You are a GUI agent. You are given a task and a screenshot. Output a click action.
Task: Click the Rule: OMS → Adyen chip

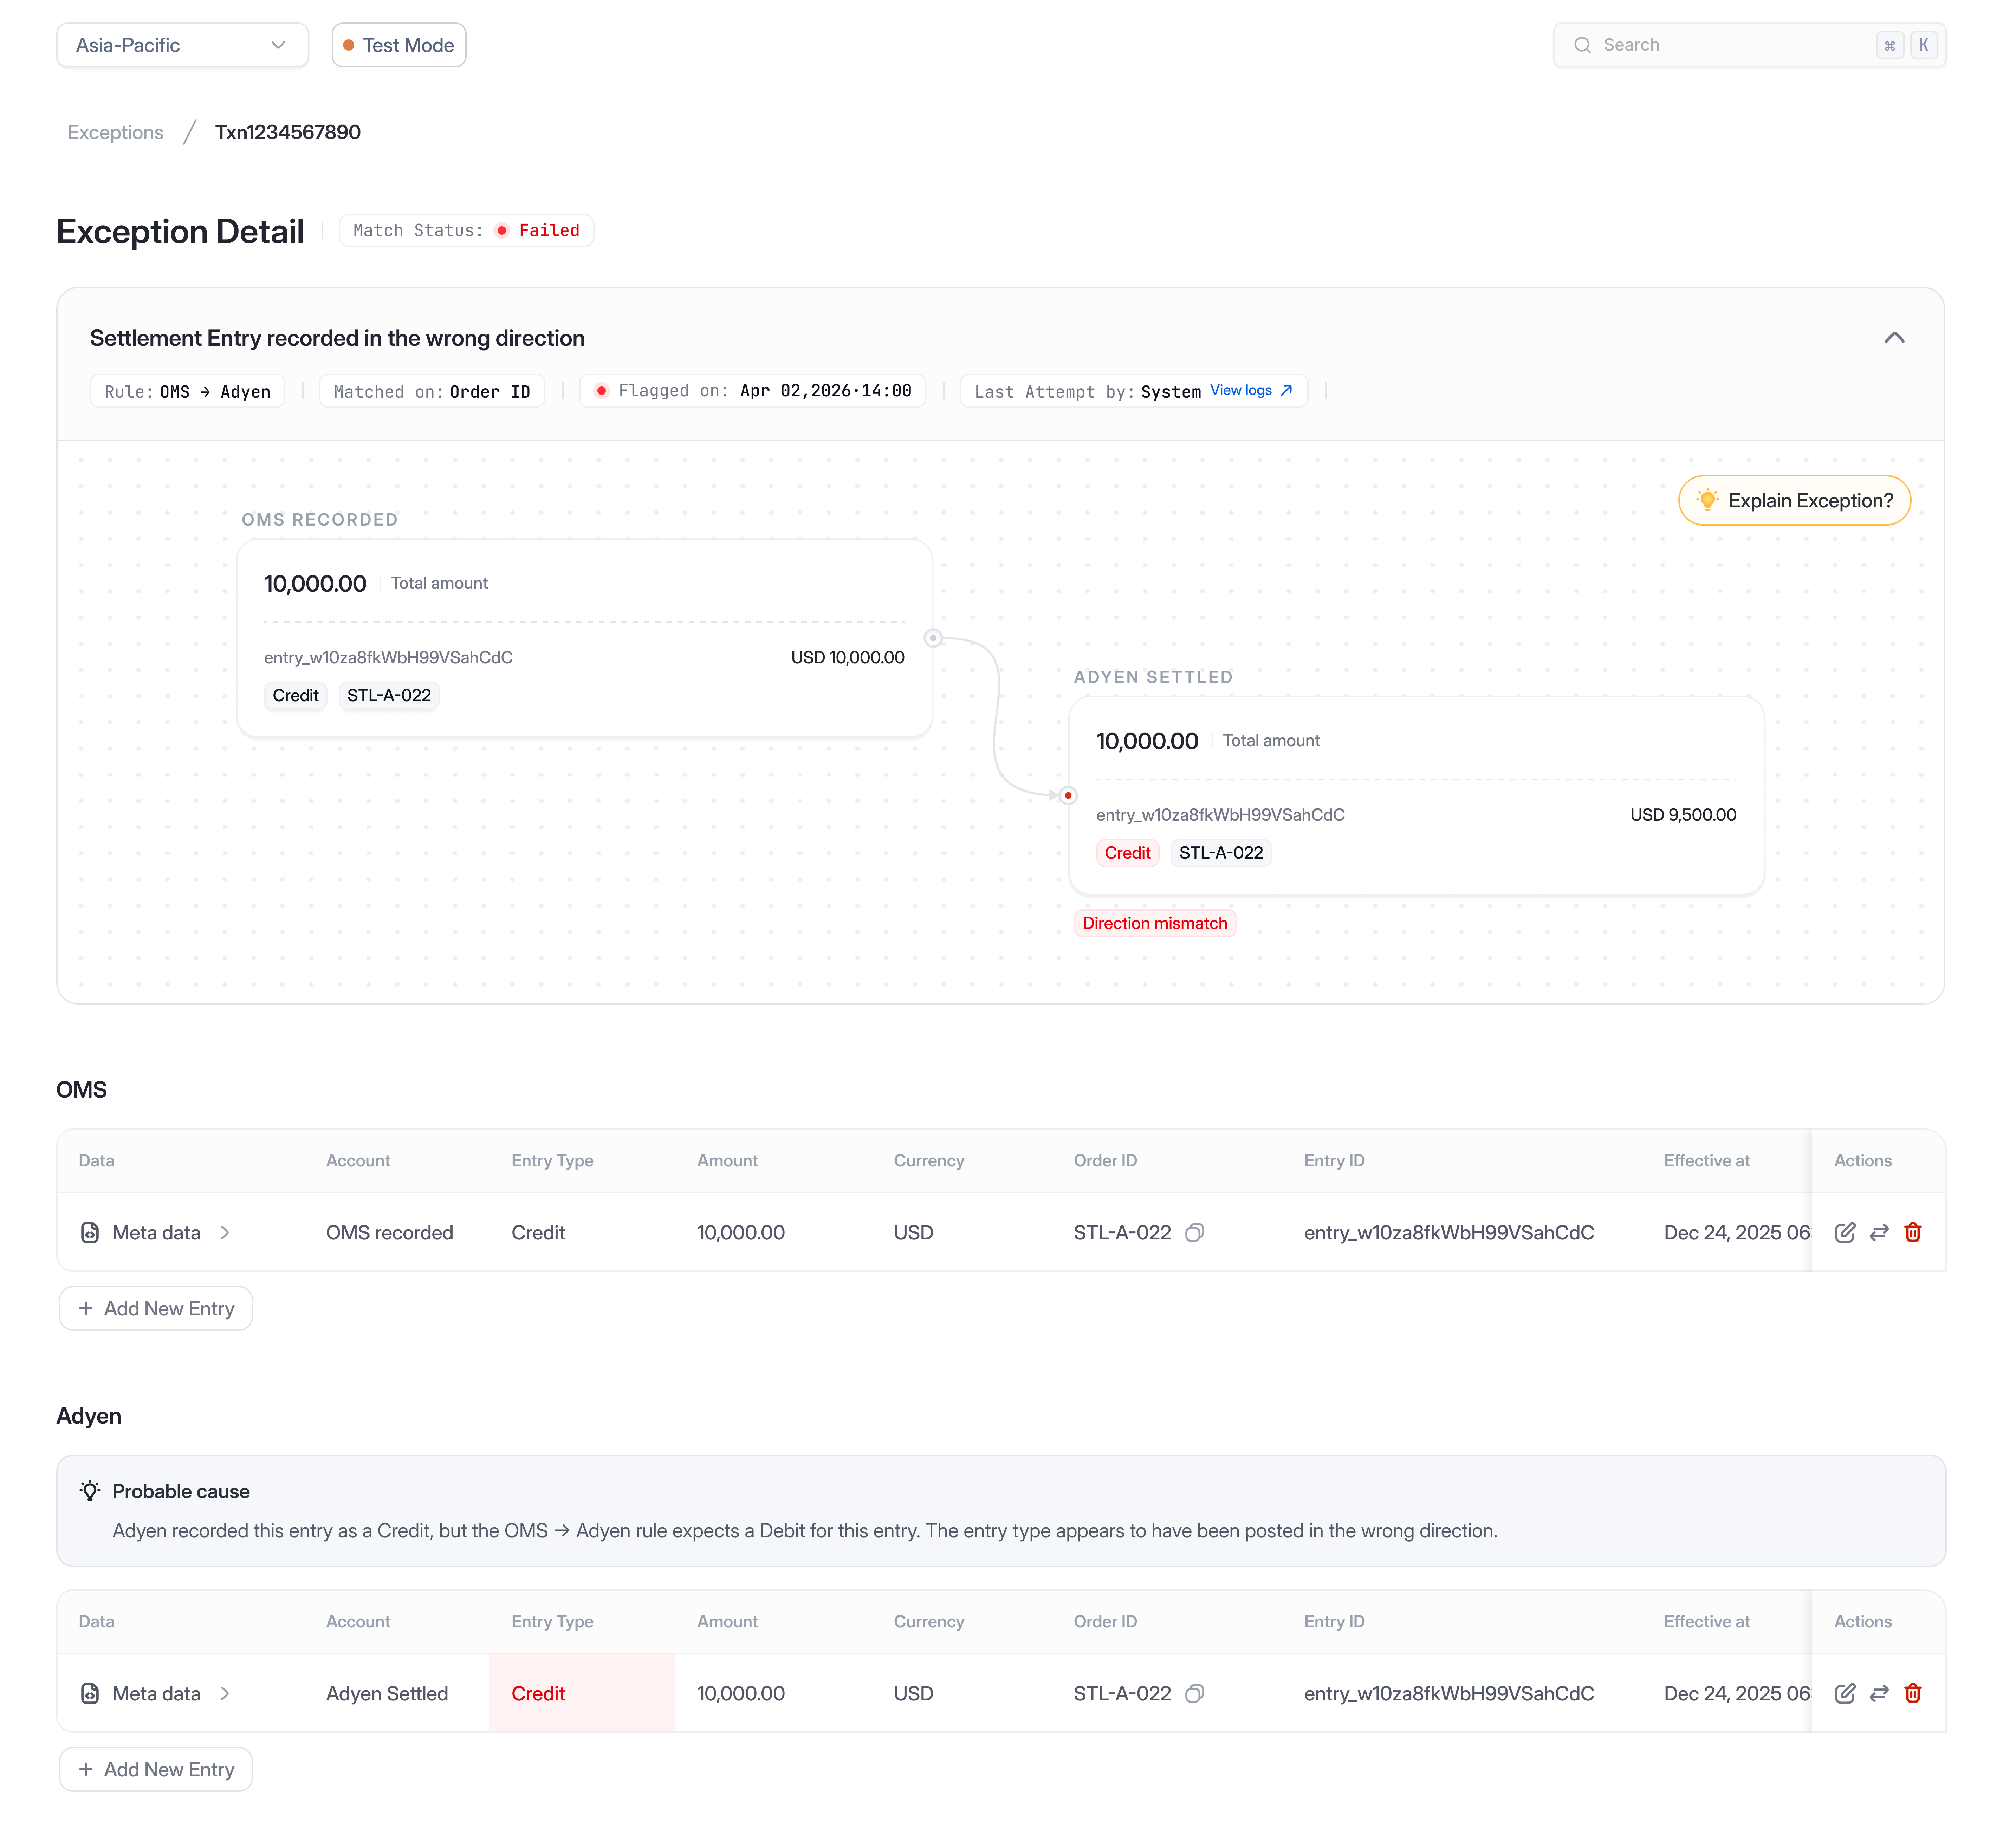pos(187,391)
